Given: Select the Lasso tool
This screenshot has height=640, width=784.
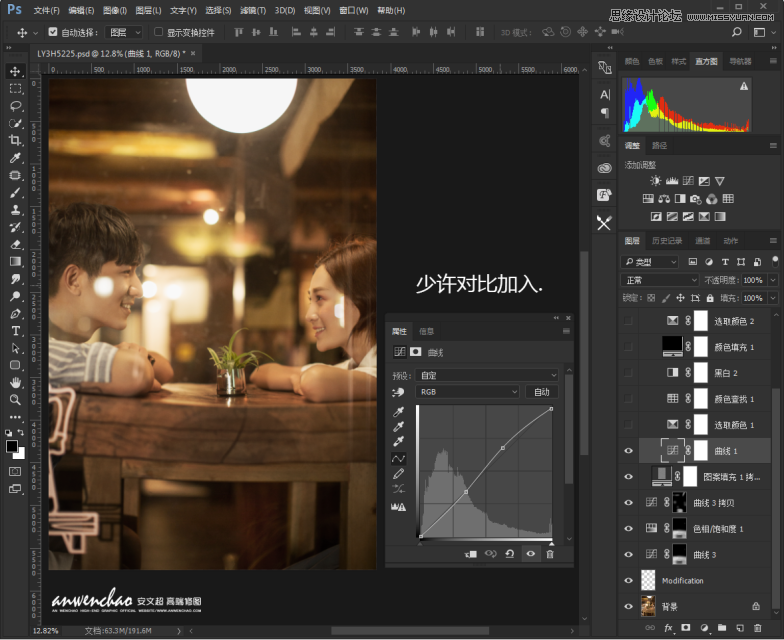Looking at the screenshot, I should 15,106.
